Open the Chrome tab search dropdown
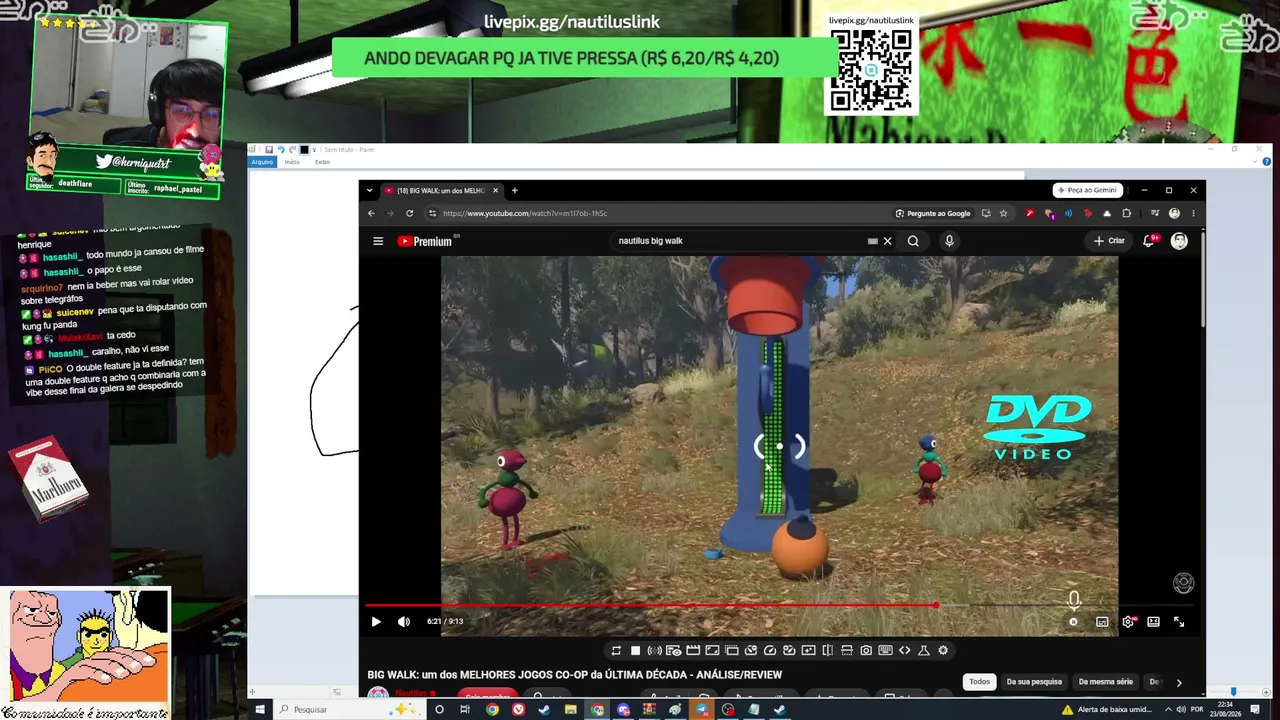Viewport: 1280px width, 720px height. click(x=369, y=190)
